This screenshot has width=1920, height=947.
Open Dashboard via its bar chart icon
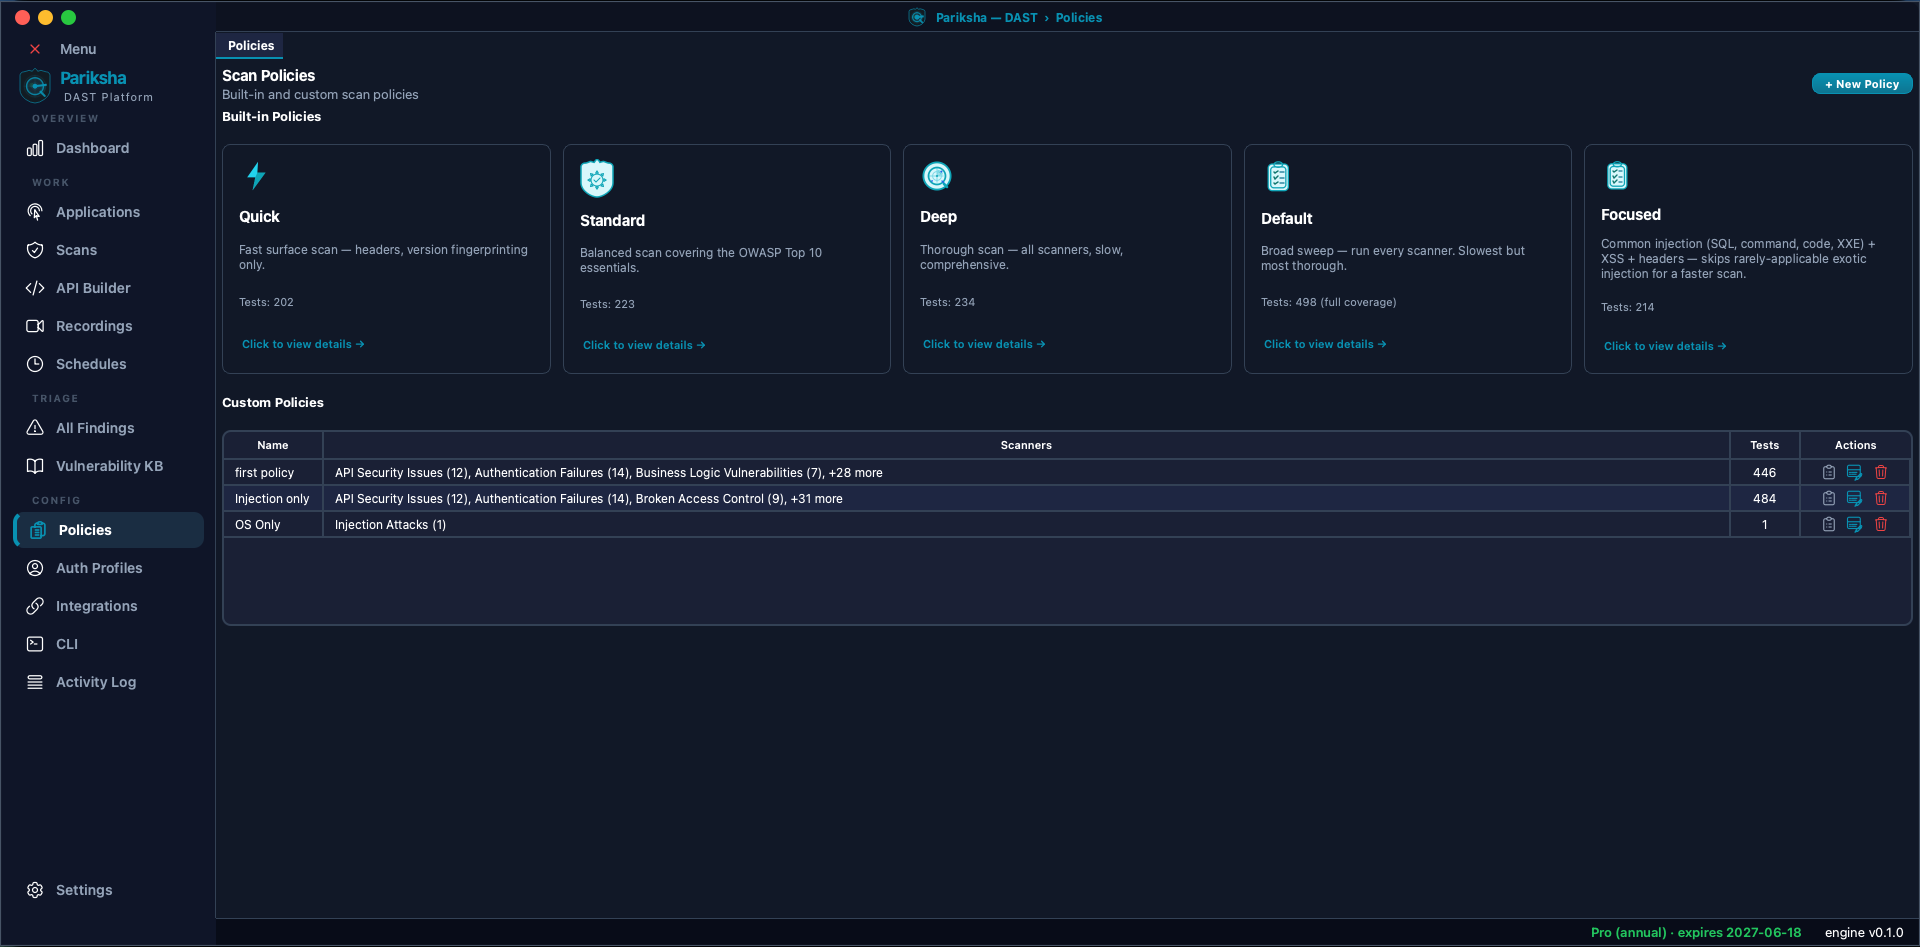[x=35, y=148]
